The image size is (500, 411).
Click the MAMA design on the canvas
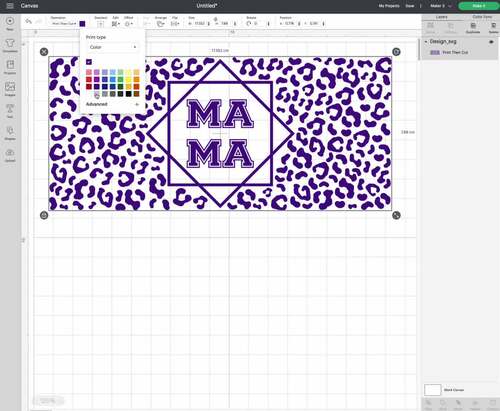coord(220,133)
